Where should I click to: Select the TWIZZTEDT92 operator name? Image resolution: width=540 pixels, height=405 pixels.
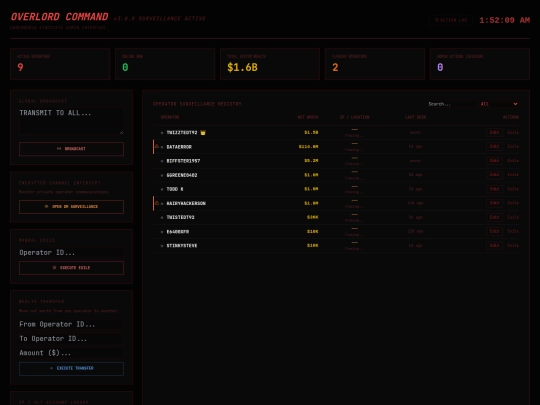pos(182,133)
